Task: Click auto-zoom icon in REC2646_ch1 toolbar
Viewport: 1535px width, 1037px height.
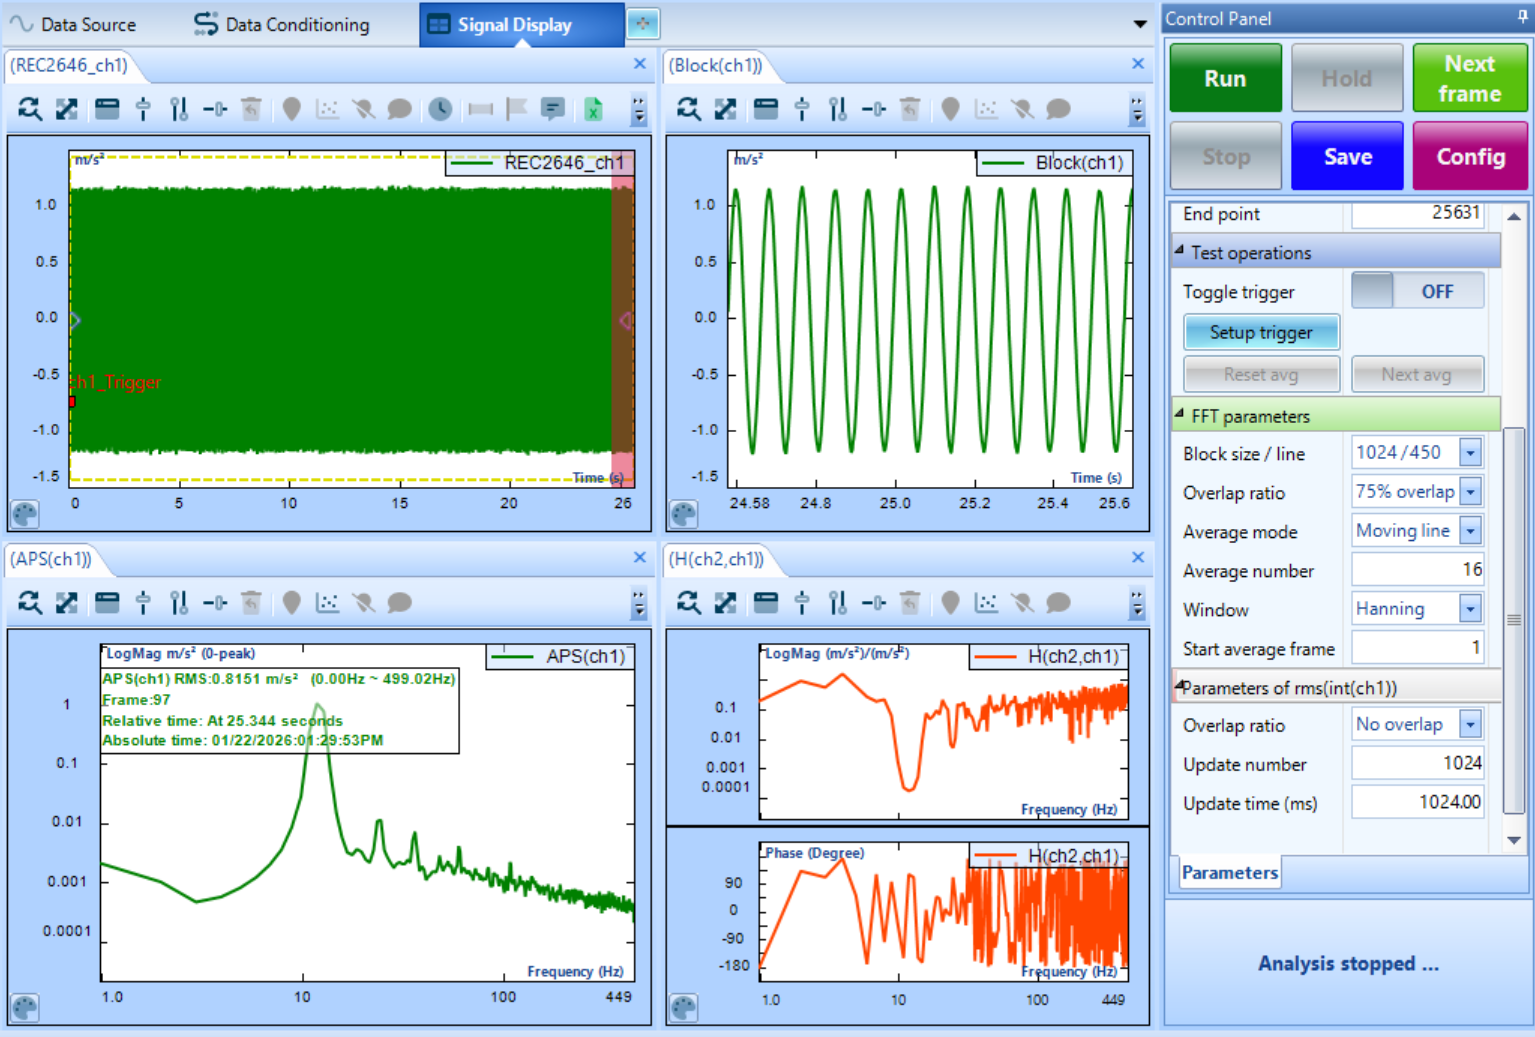Action: 30,109
